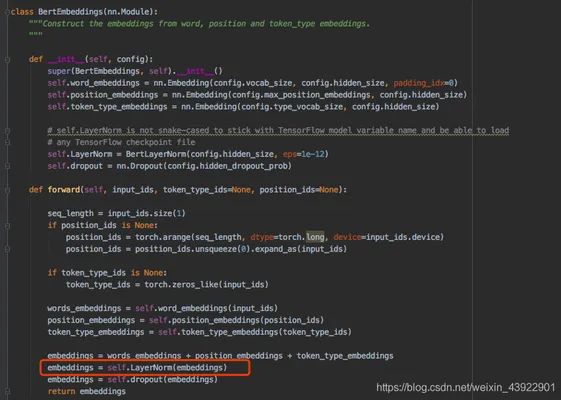Click the 'forward' function name
The image size is (561, 400).
(64, 190)
